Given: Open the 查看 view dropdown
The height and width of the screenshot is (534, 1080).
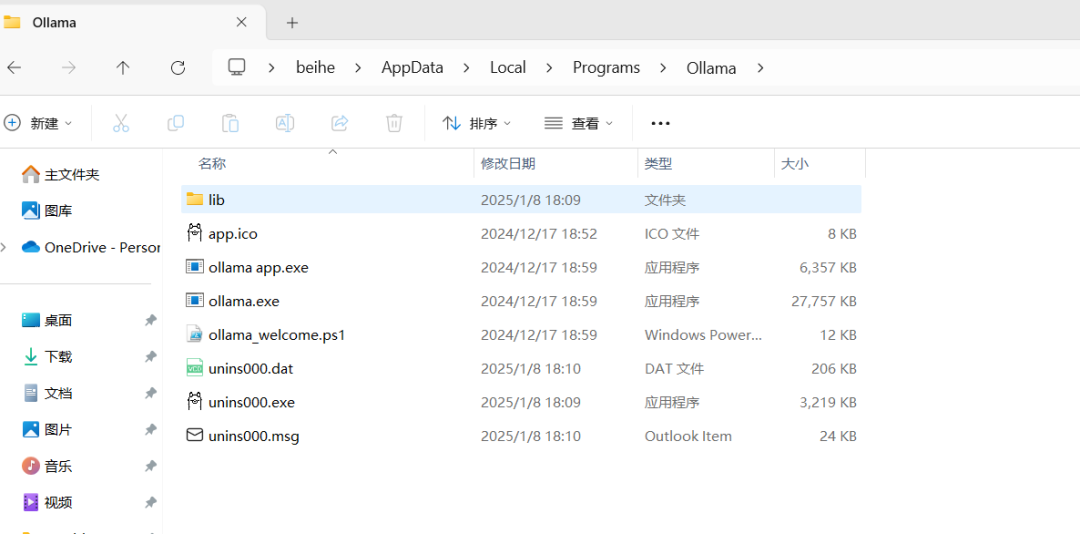Looking at the screenshot, I should click(579, 123).
